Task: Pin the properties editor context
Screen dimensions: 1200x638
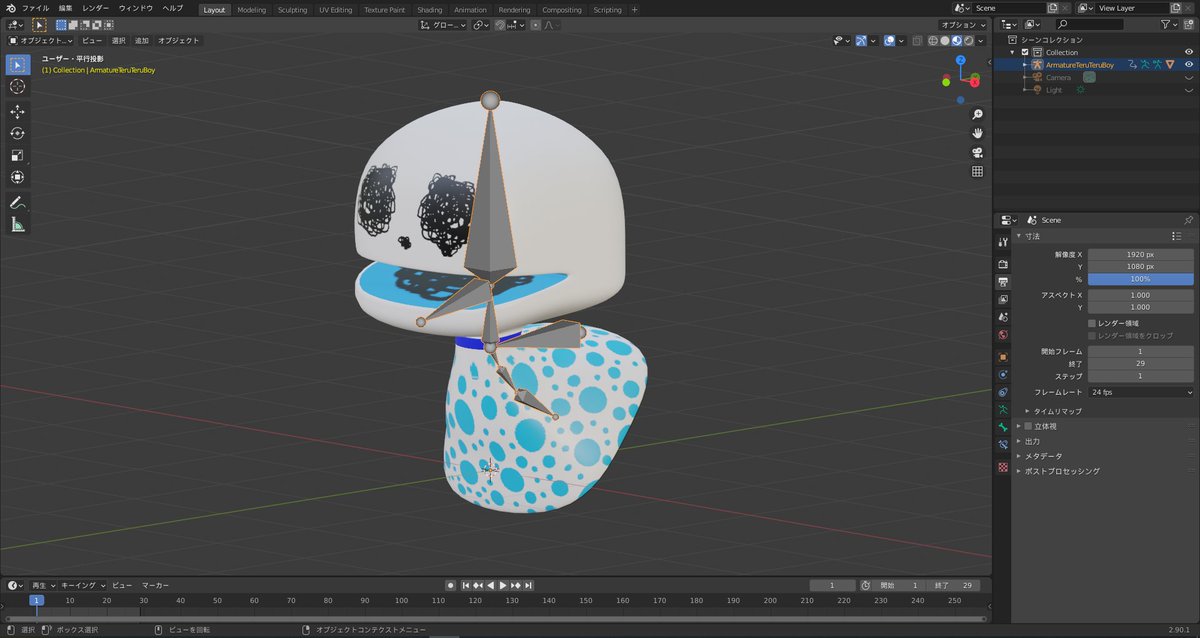Action: point(1188,220)
